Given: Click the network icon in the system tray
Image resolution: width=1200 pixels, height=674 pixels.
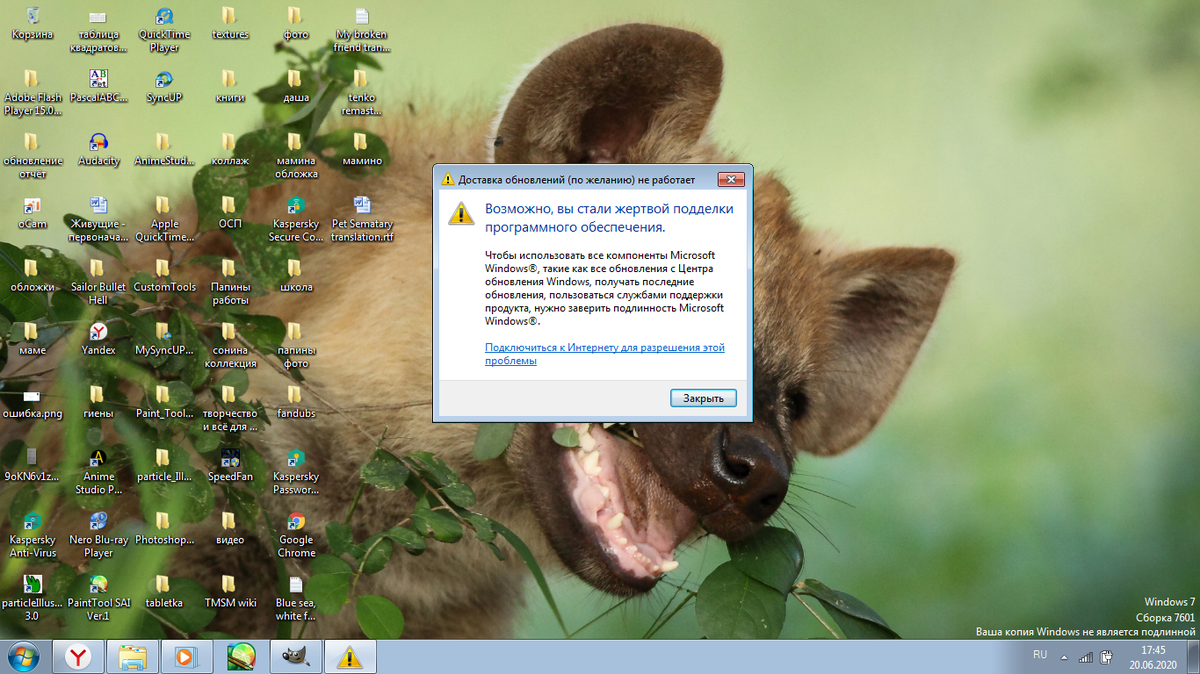Looking at the screenshot, I should pos(1086,657).
